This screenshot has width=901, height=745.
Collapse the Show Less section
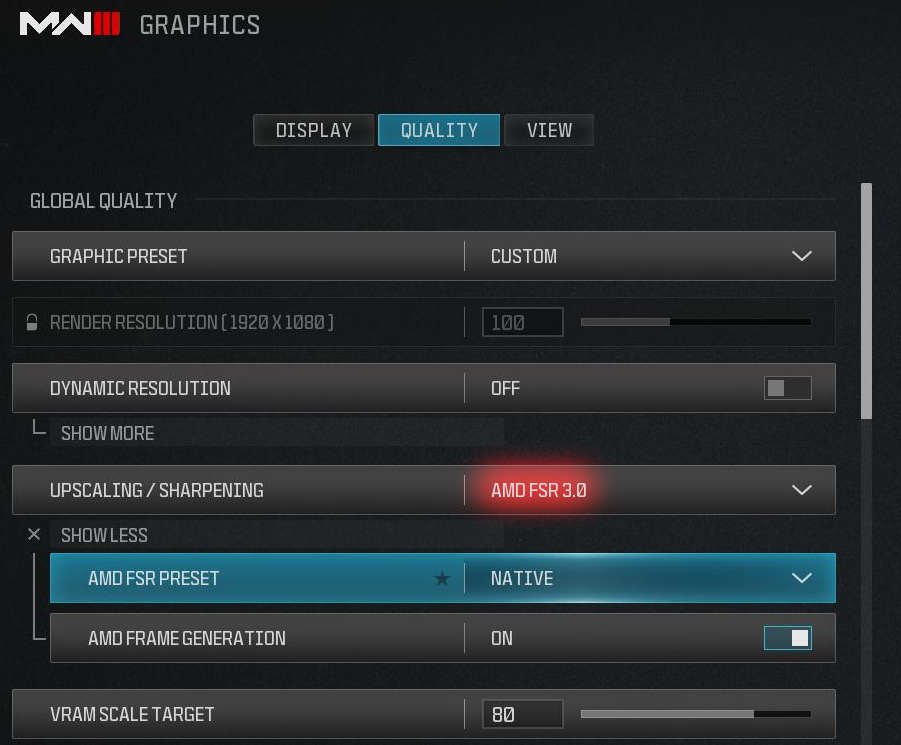[104, 535]
